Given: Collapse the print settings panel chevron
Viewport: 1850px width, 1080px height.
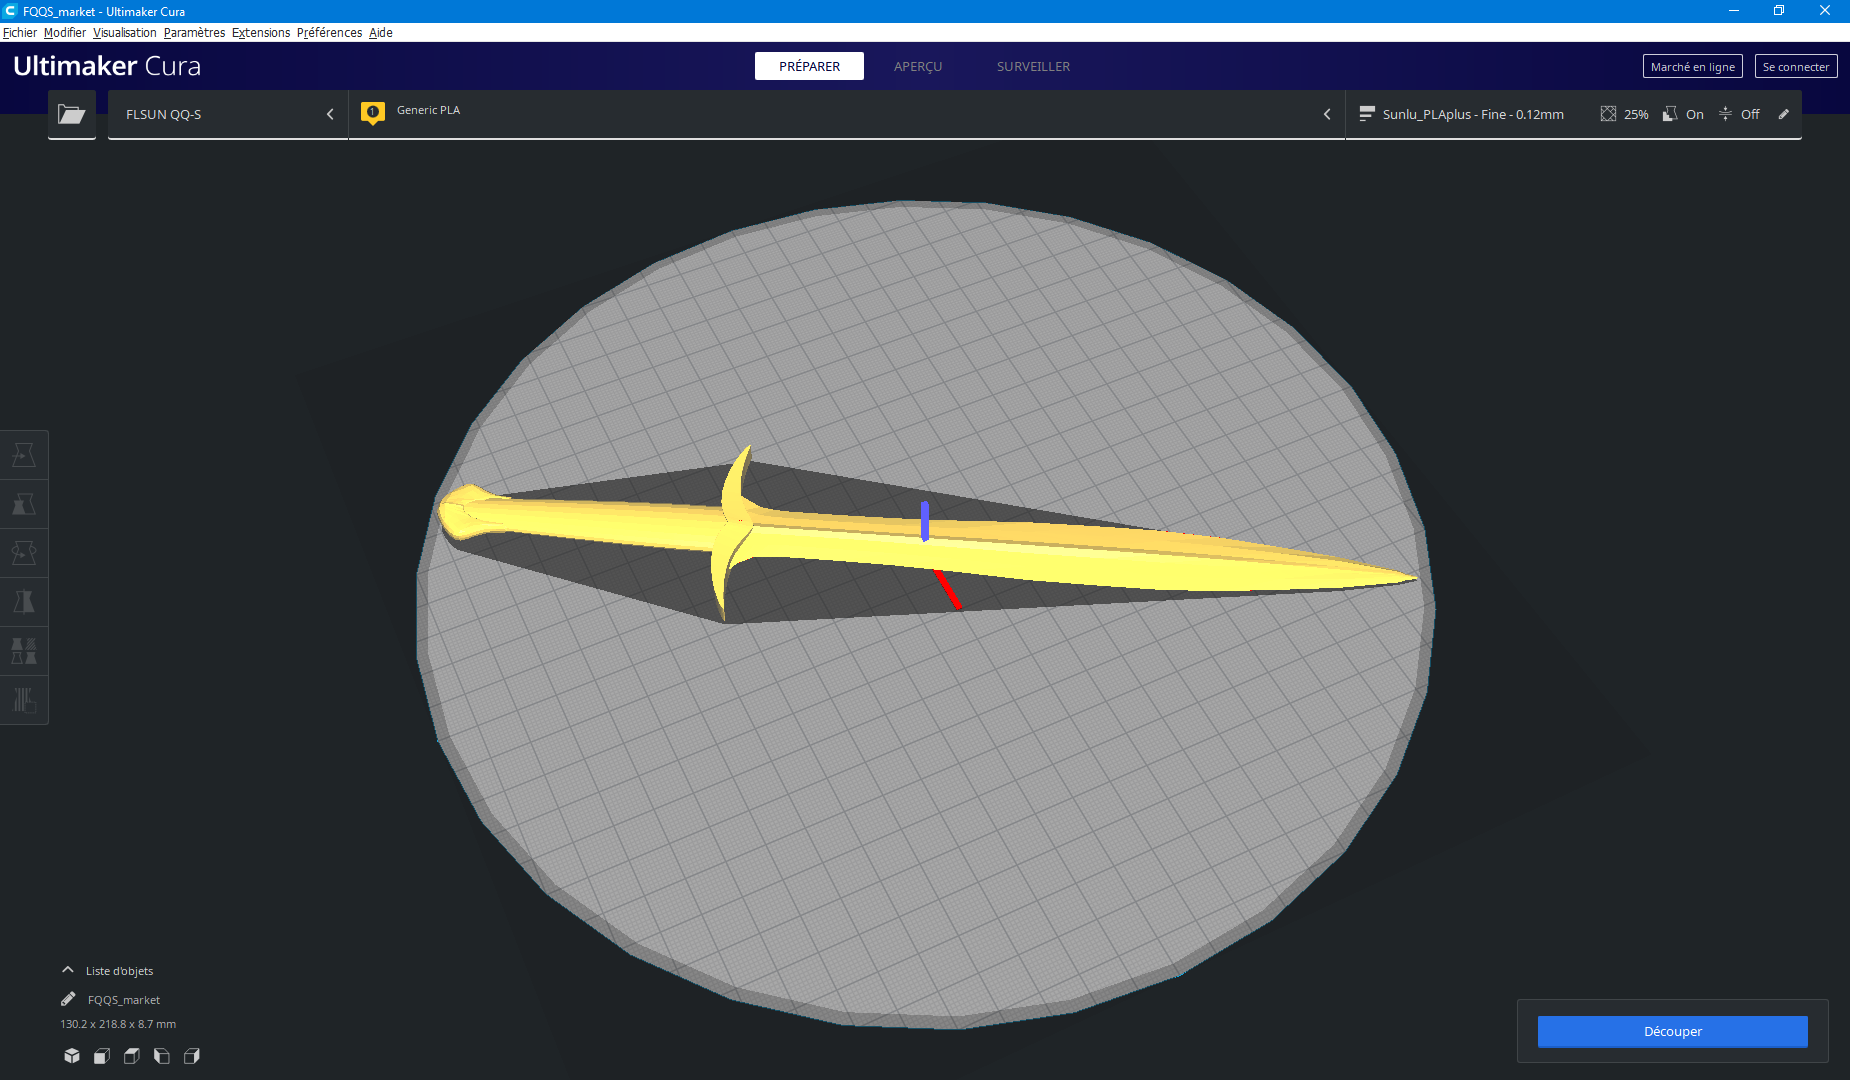Looking at the screenshot, I should pyautogui.click(x=1327, y=114).
